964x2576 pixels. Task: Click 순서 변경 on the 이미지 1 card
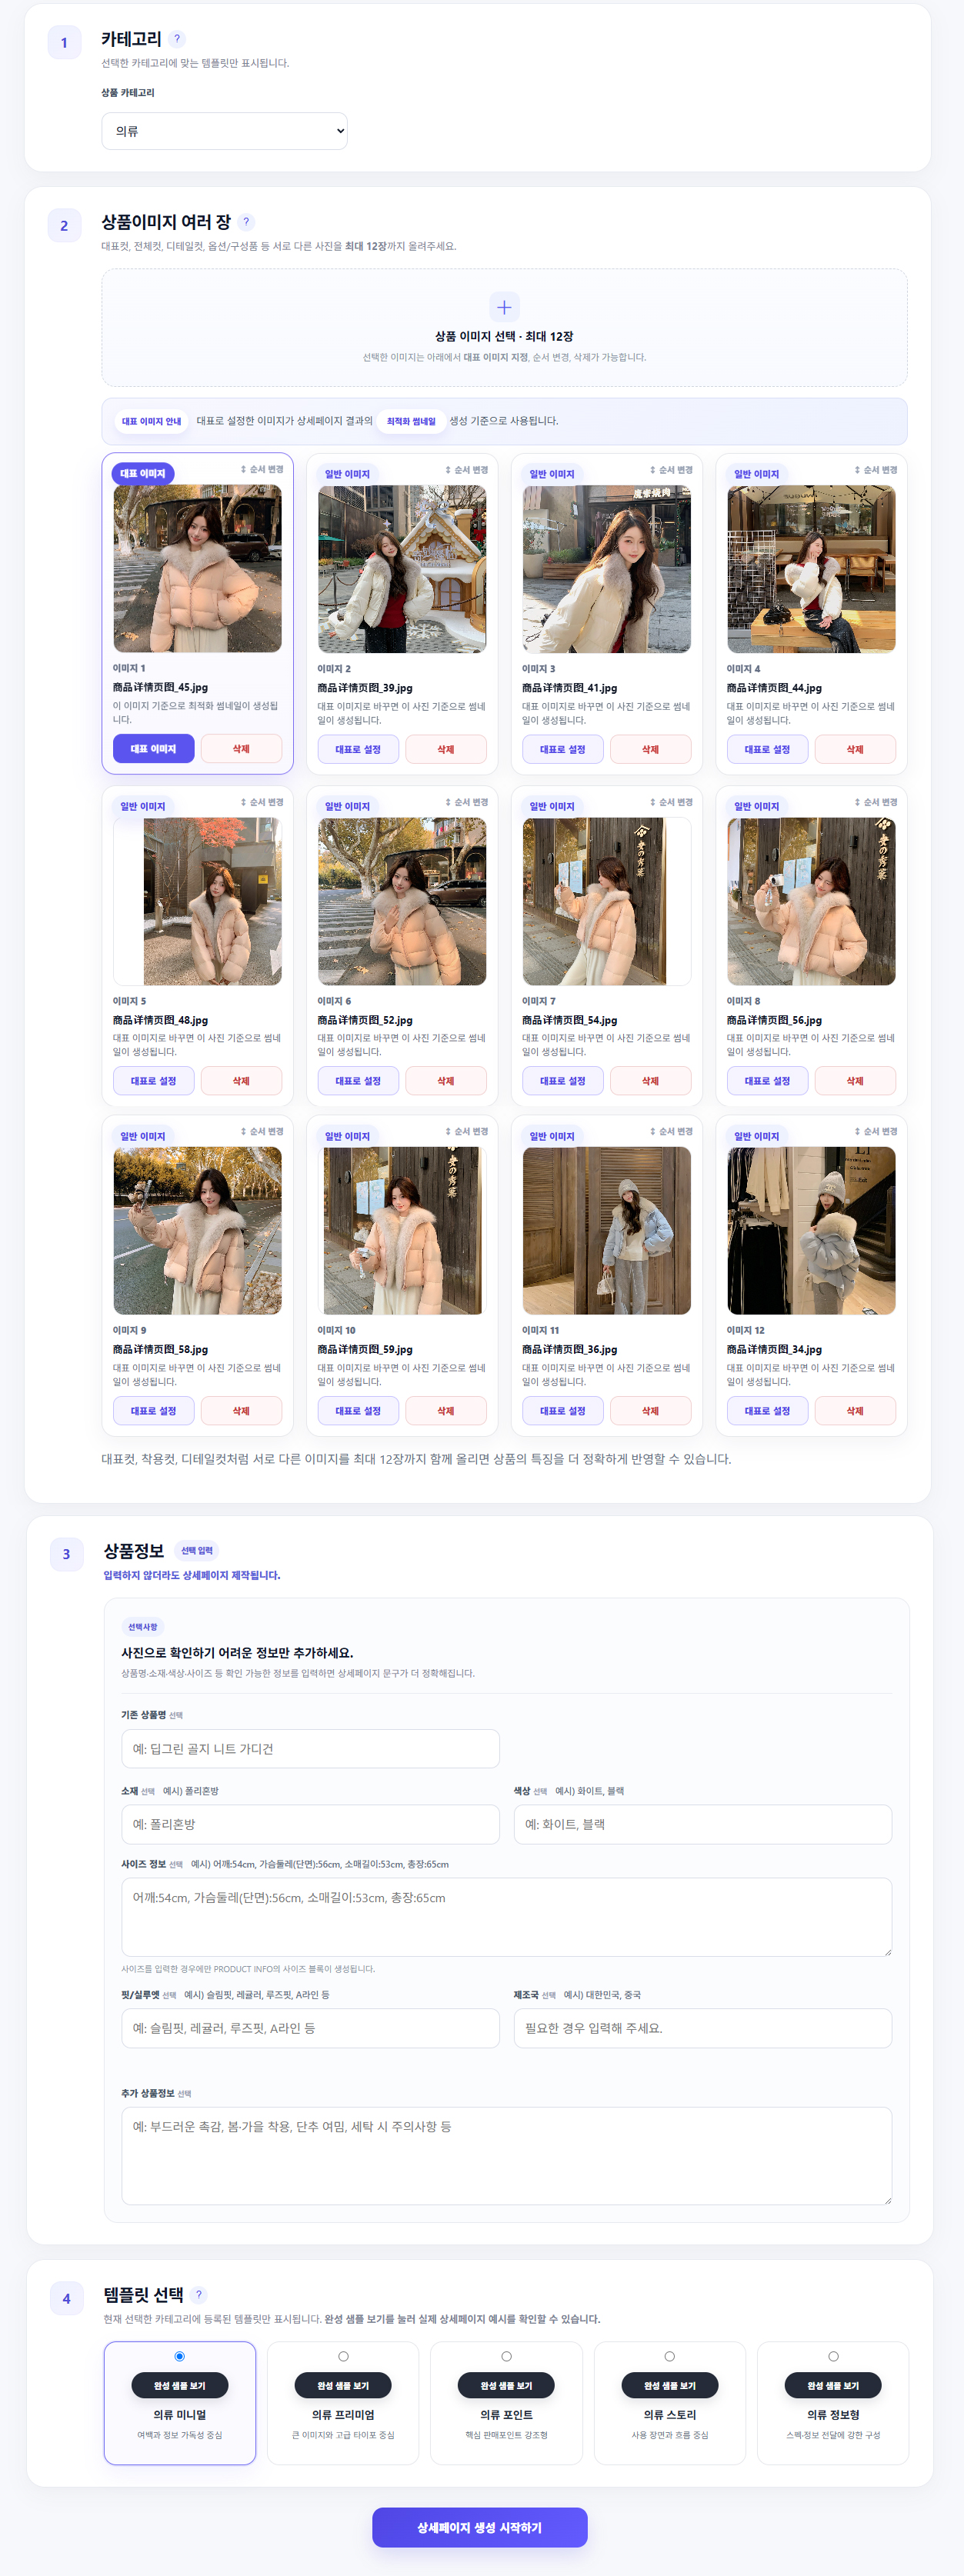point(262,469)
